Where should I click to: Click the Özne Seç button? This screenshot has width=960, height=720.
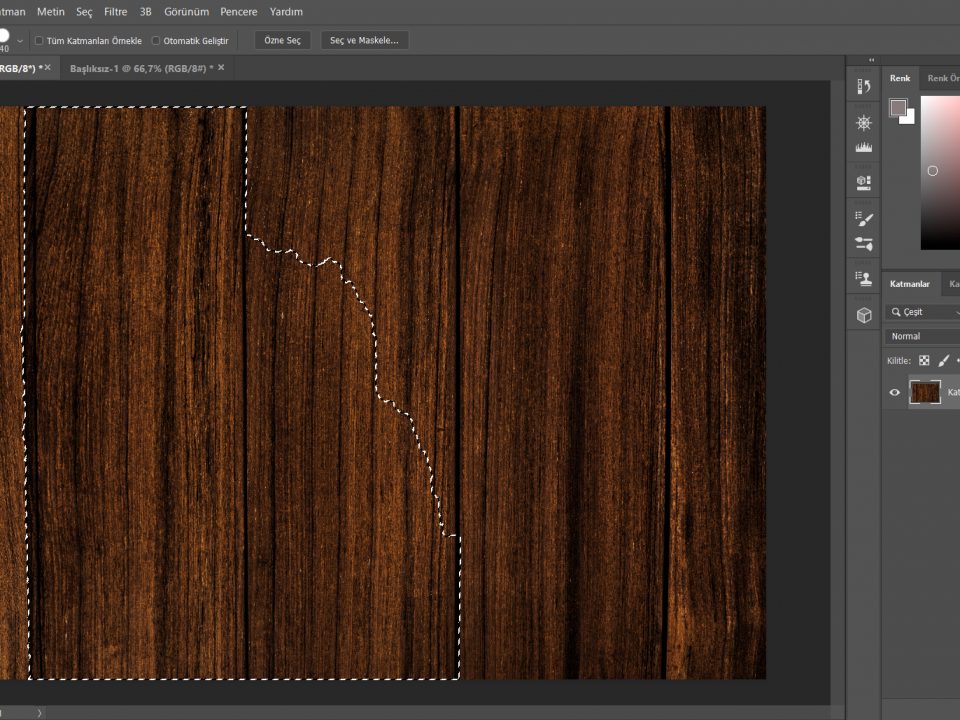pos(283,40)
